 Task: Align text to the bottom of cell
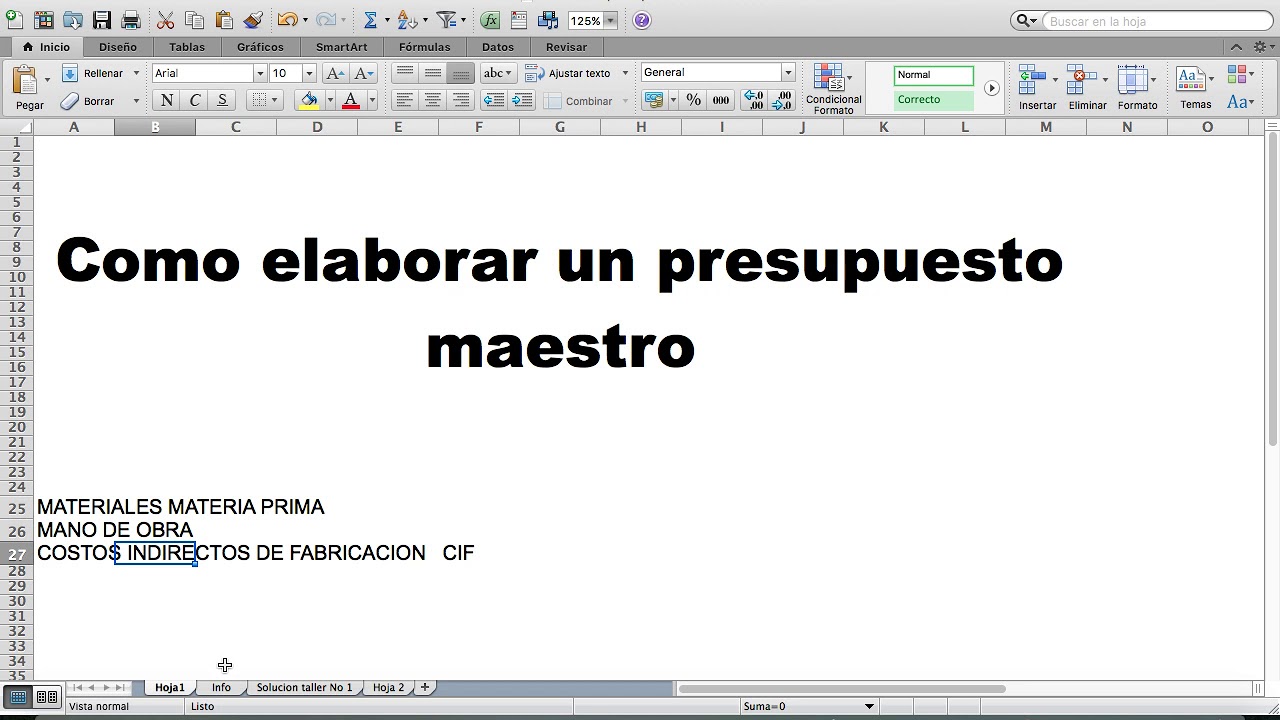pos(460,73)
